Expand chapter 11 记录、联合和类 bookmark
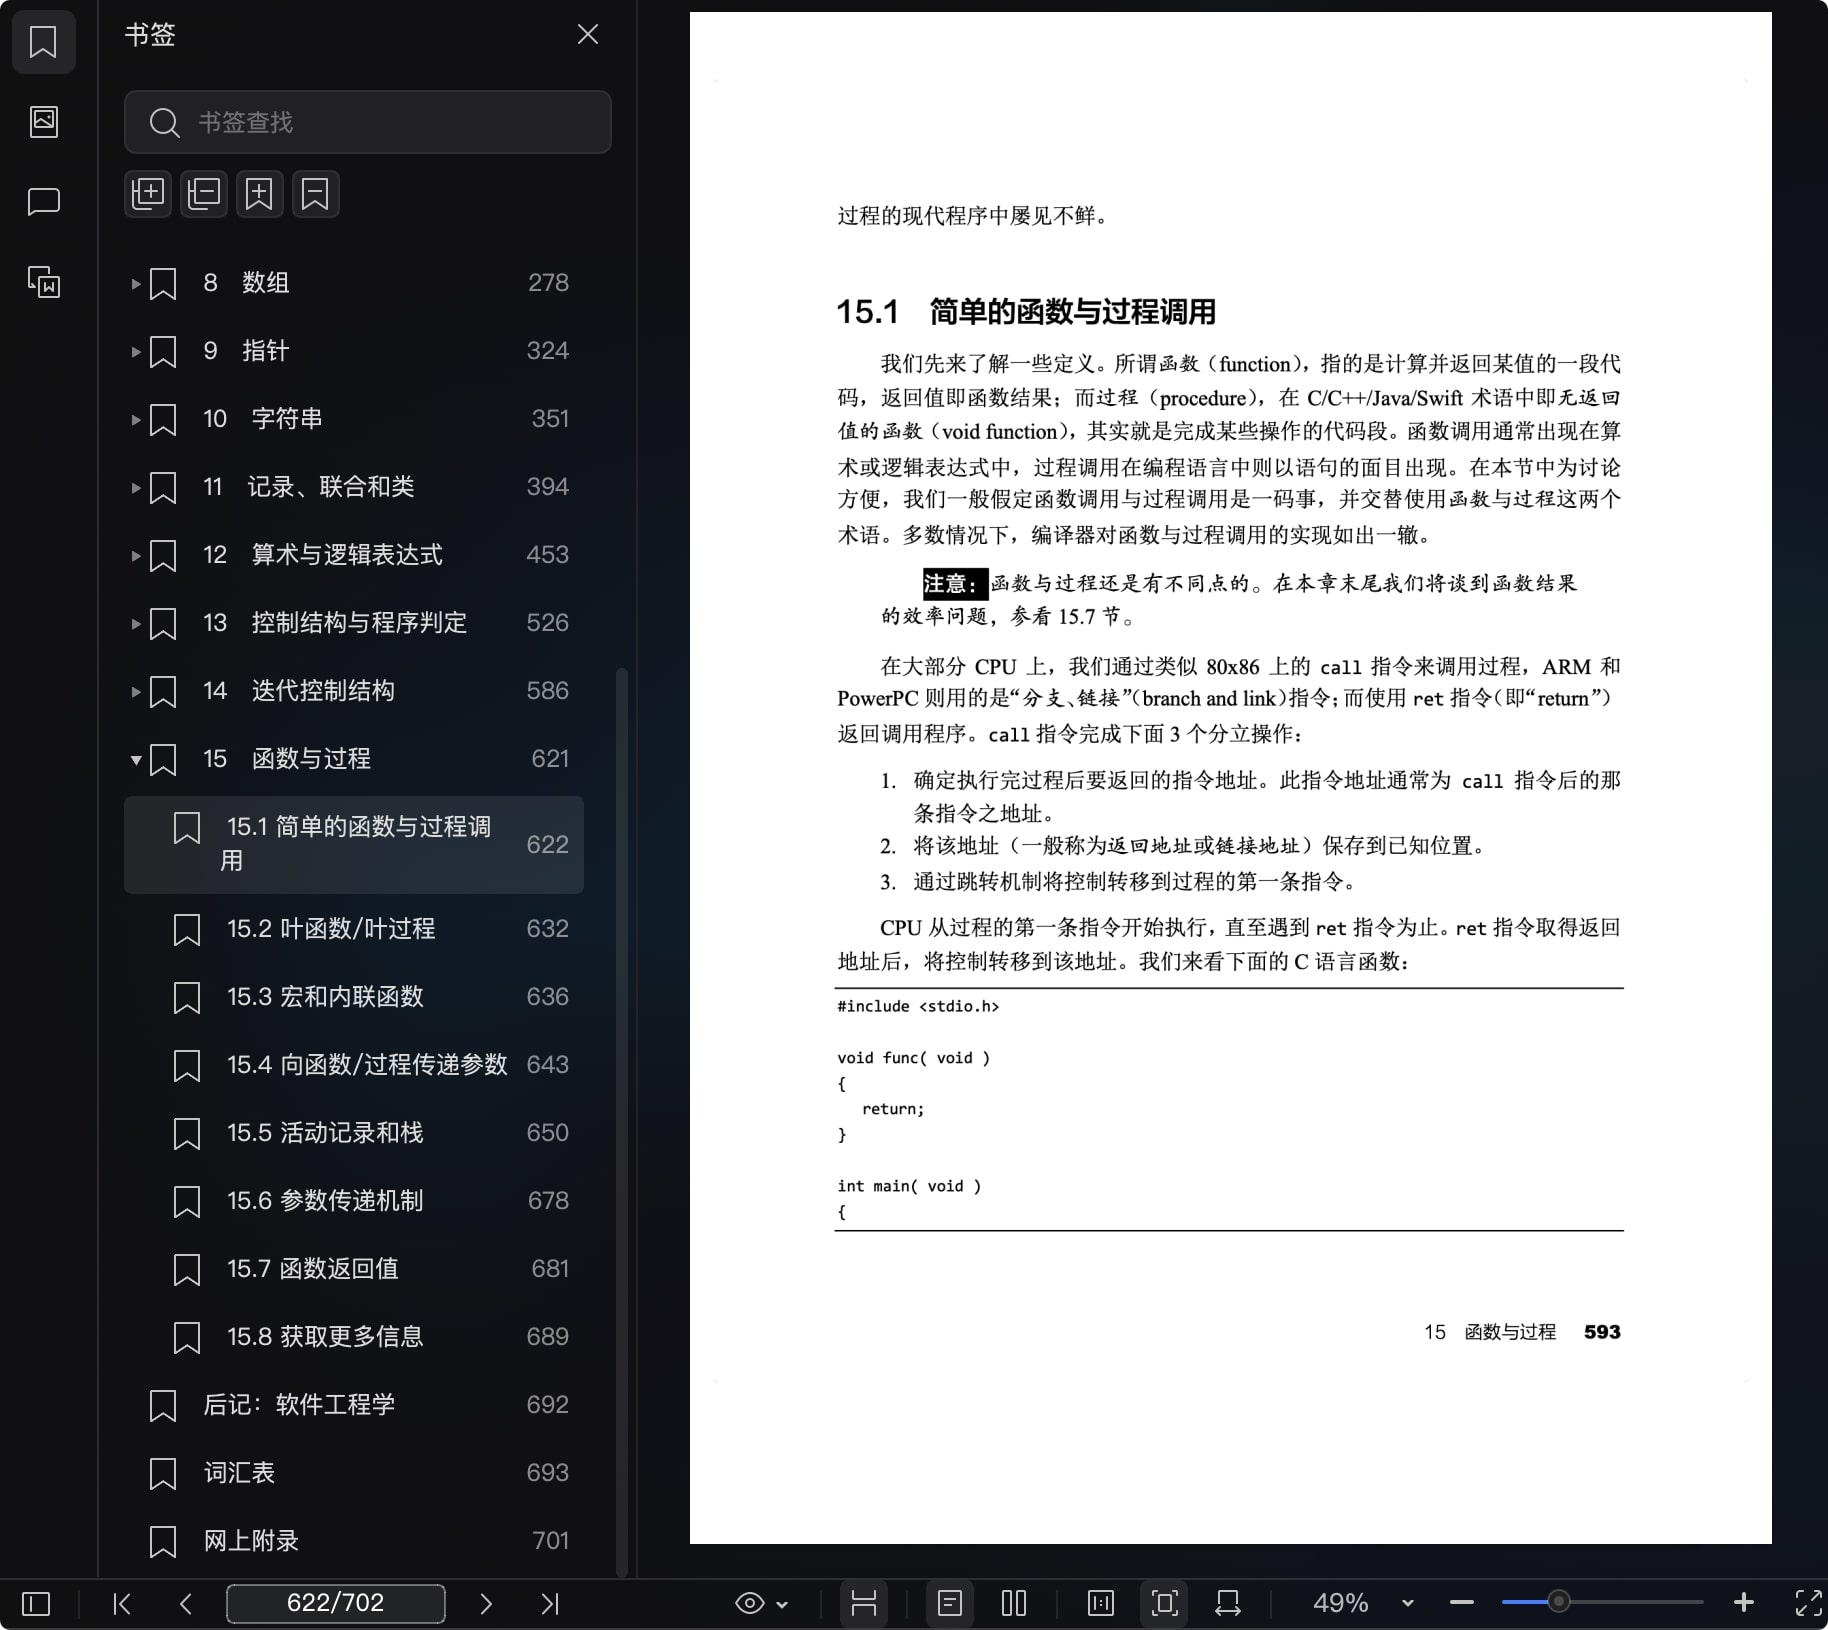This screenshot has height=1630, width=1828. (x=135, y=487)
